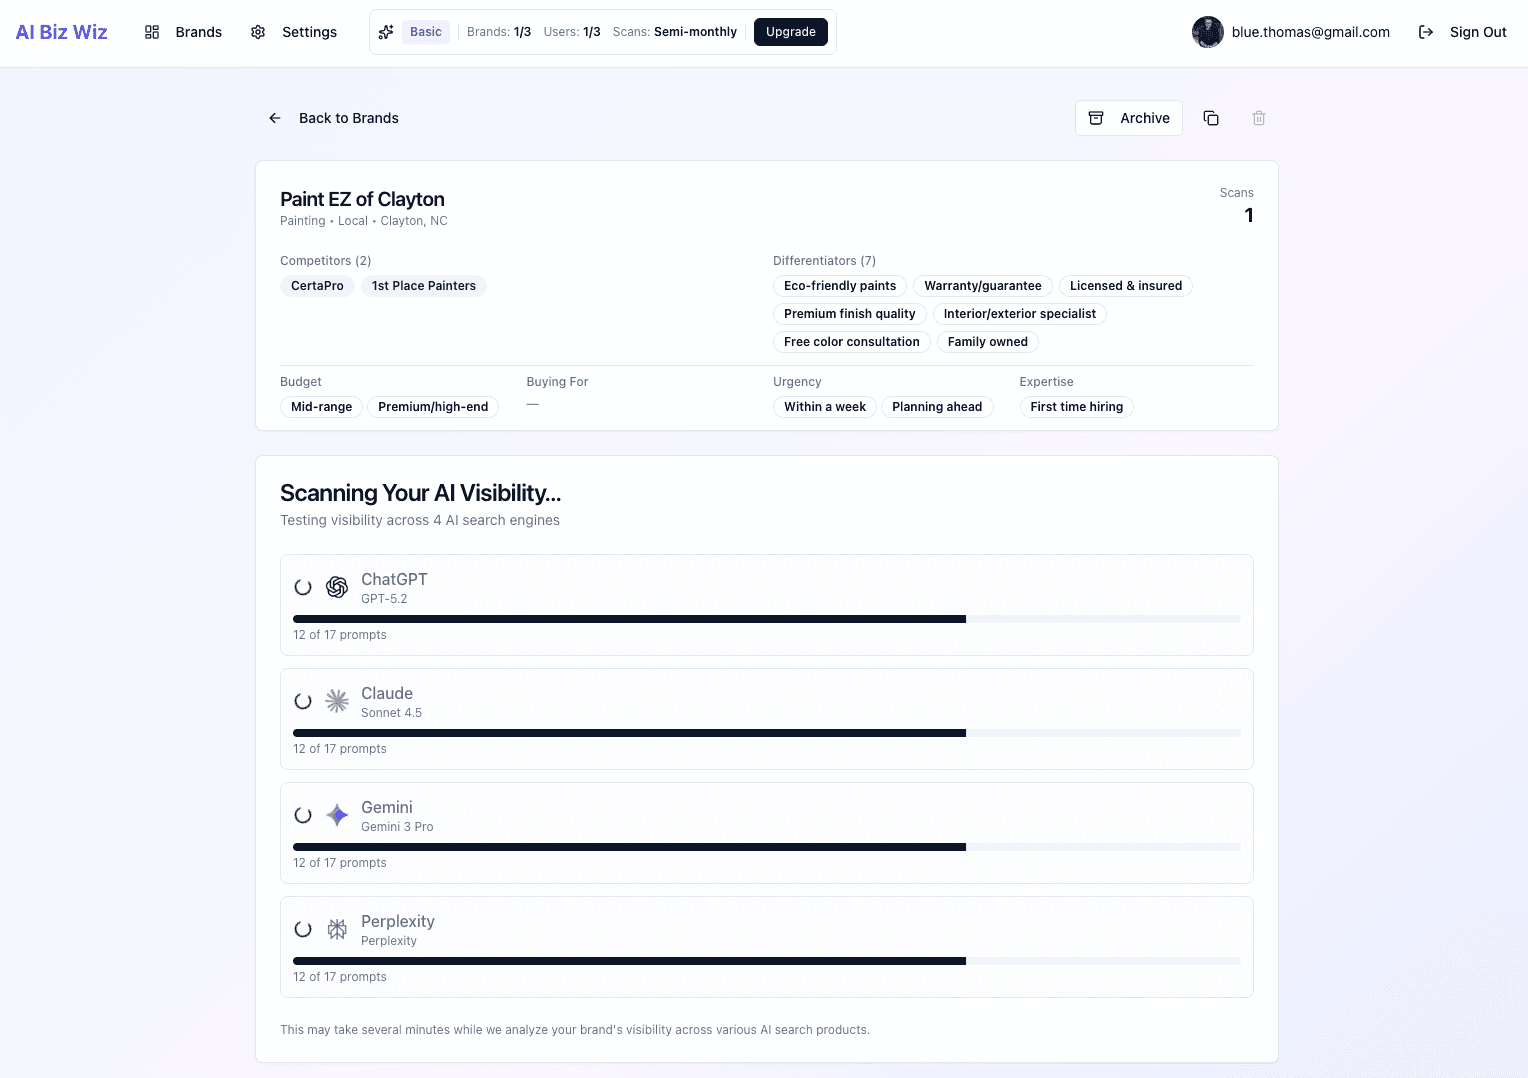Click the delete brand trash icon
Viewport: 1528px width, 1078px height.
pos(1259,118)
